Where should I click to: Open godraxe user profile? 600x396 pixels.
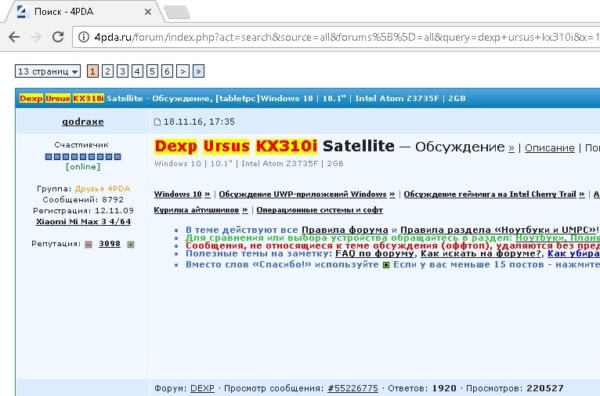83,122
